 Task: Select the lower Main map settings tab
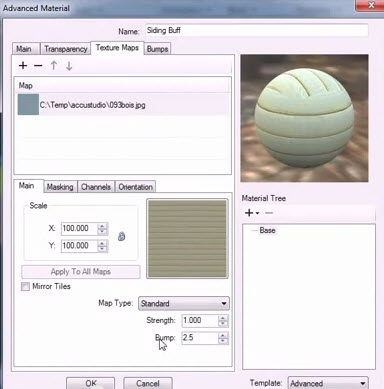point(27,186)
